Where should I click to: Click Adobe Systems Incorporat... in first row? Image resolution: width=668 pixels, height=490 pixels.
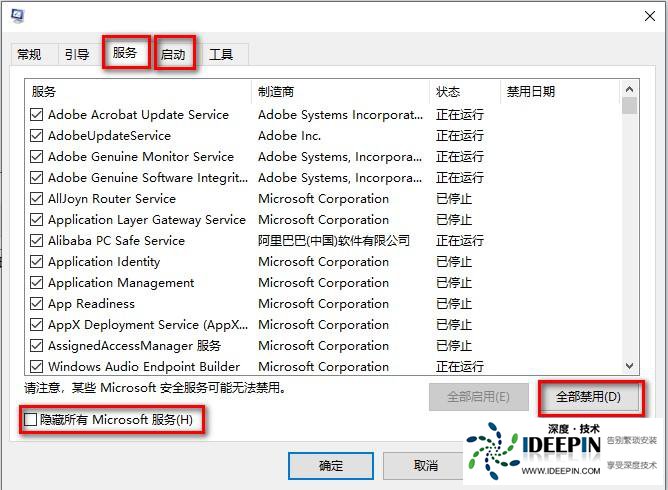pyautogui.click(x=340, y=115)
